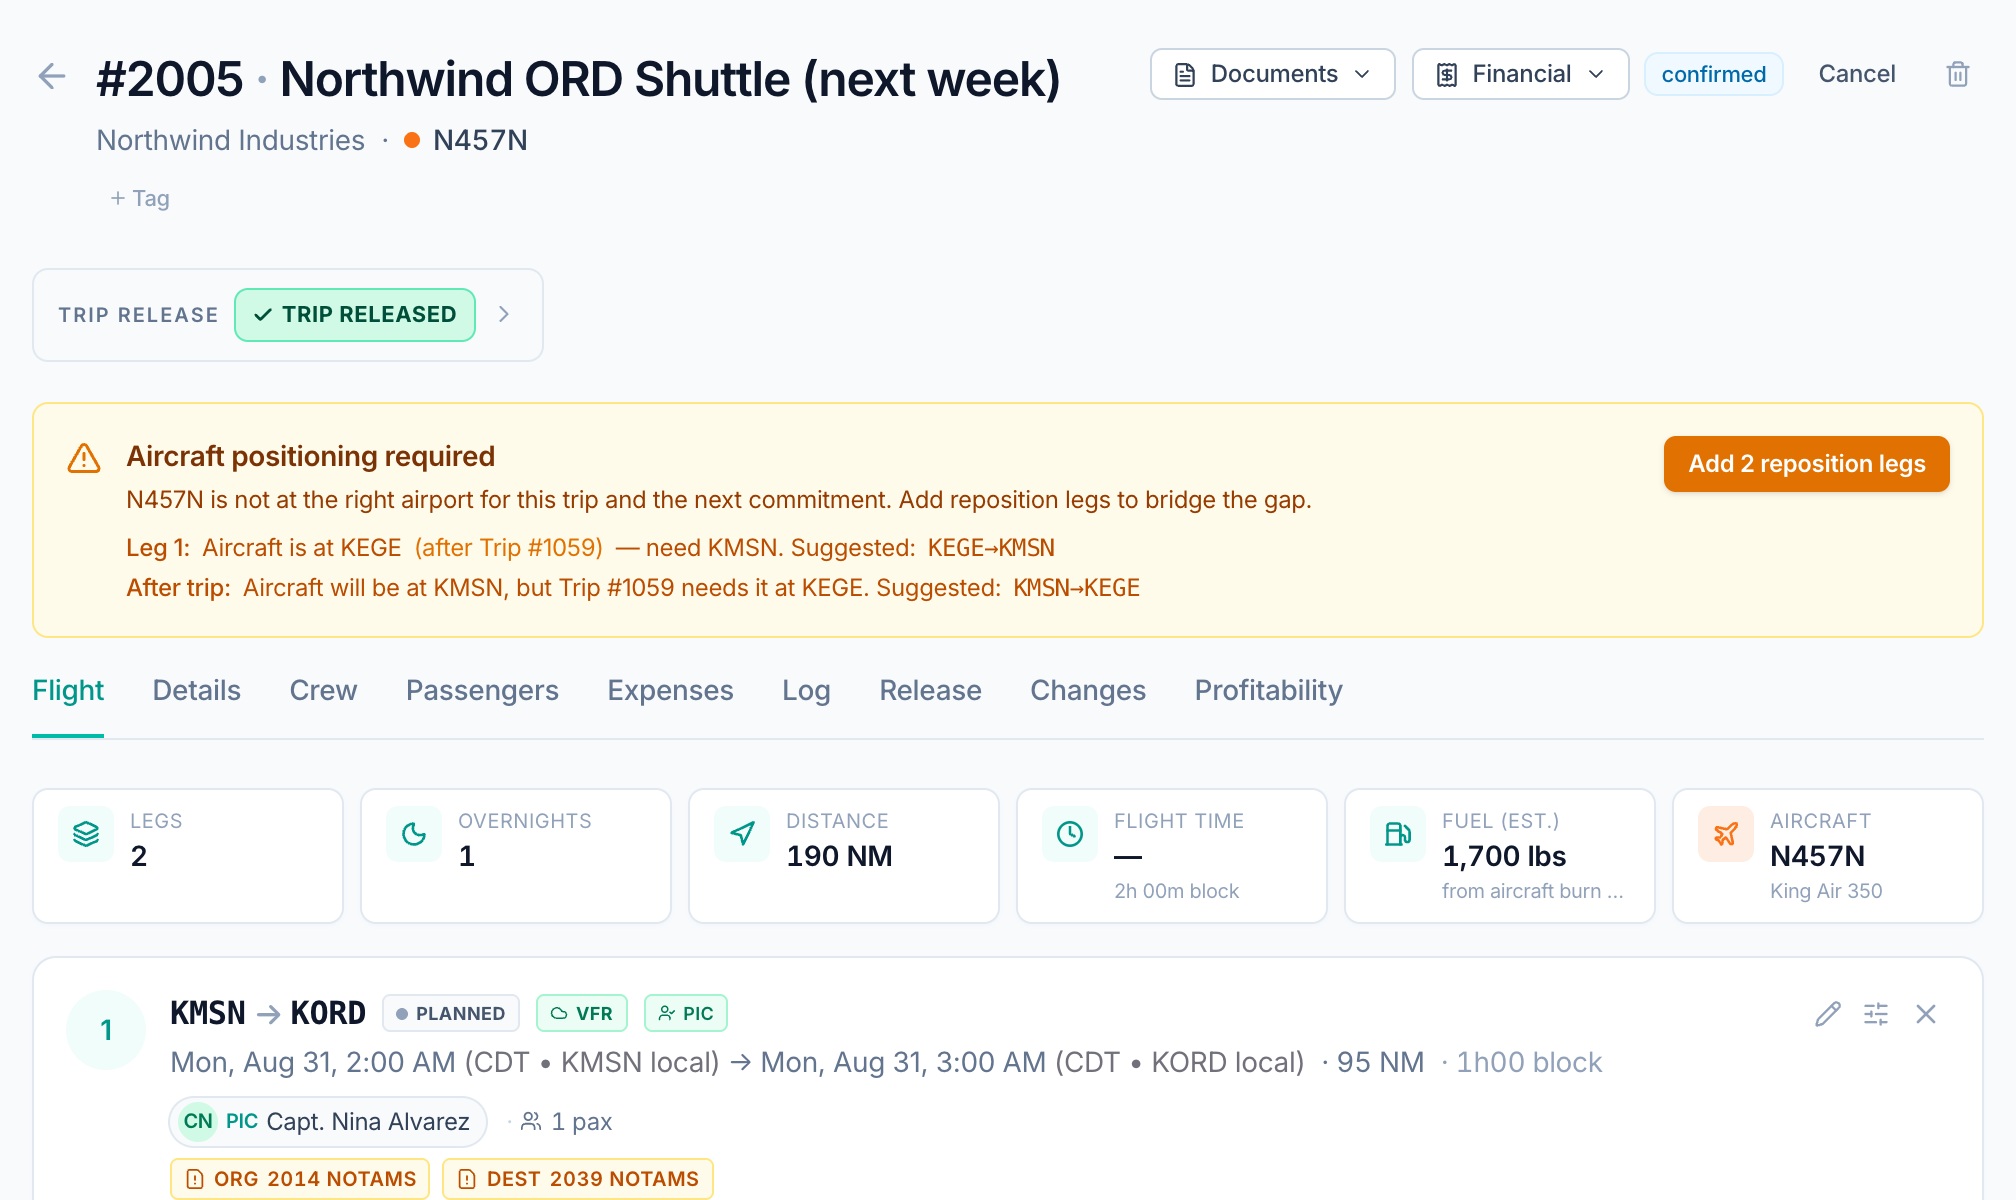
Task: Open the Financial dropdown
Action: pos(1520,74)
